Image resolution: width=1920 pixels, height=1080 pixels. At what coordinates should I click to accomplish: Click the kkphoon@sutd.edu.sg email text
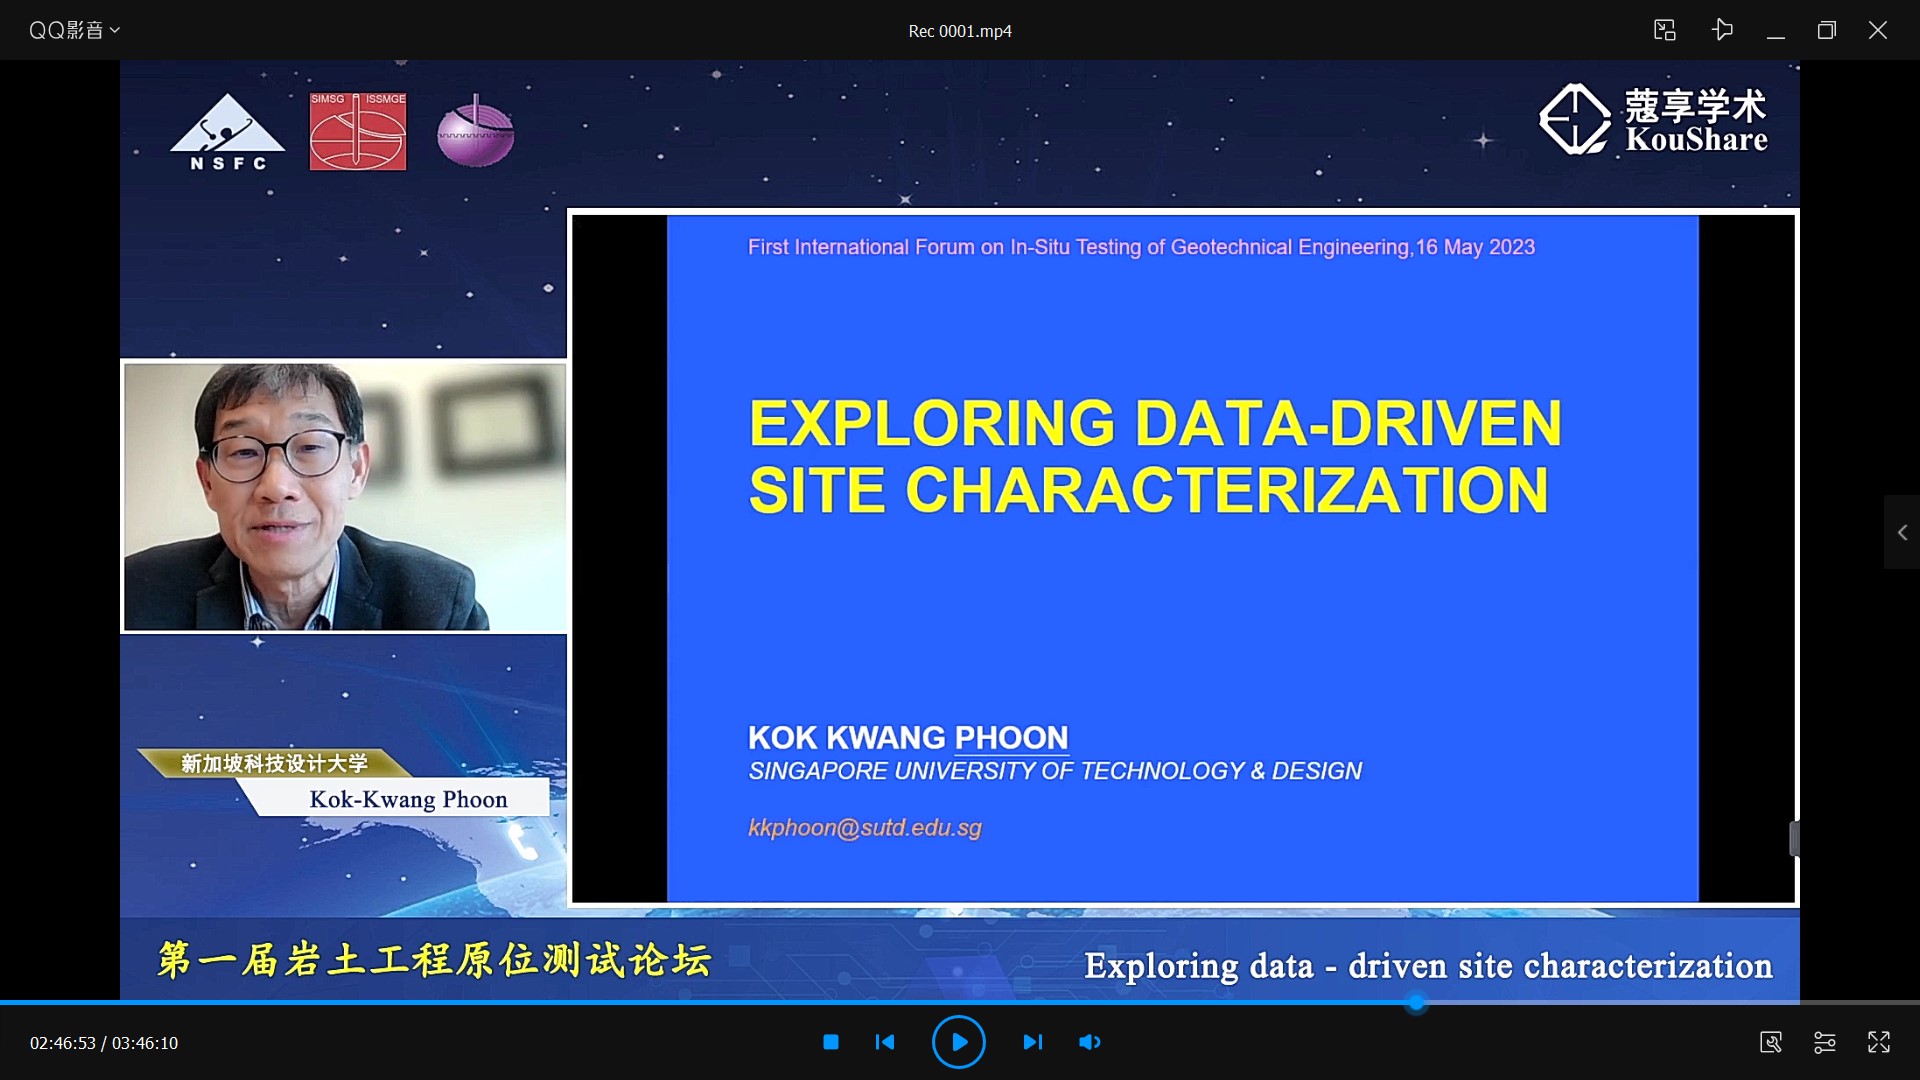coord(864,828)
